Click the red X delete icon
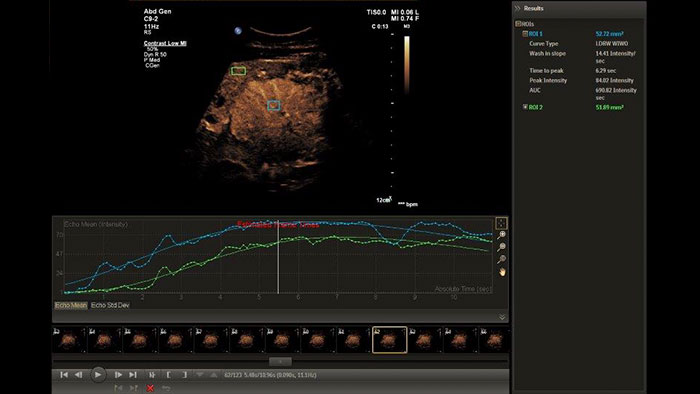700x394 pixels. (x=150, y=388)
